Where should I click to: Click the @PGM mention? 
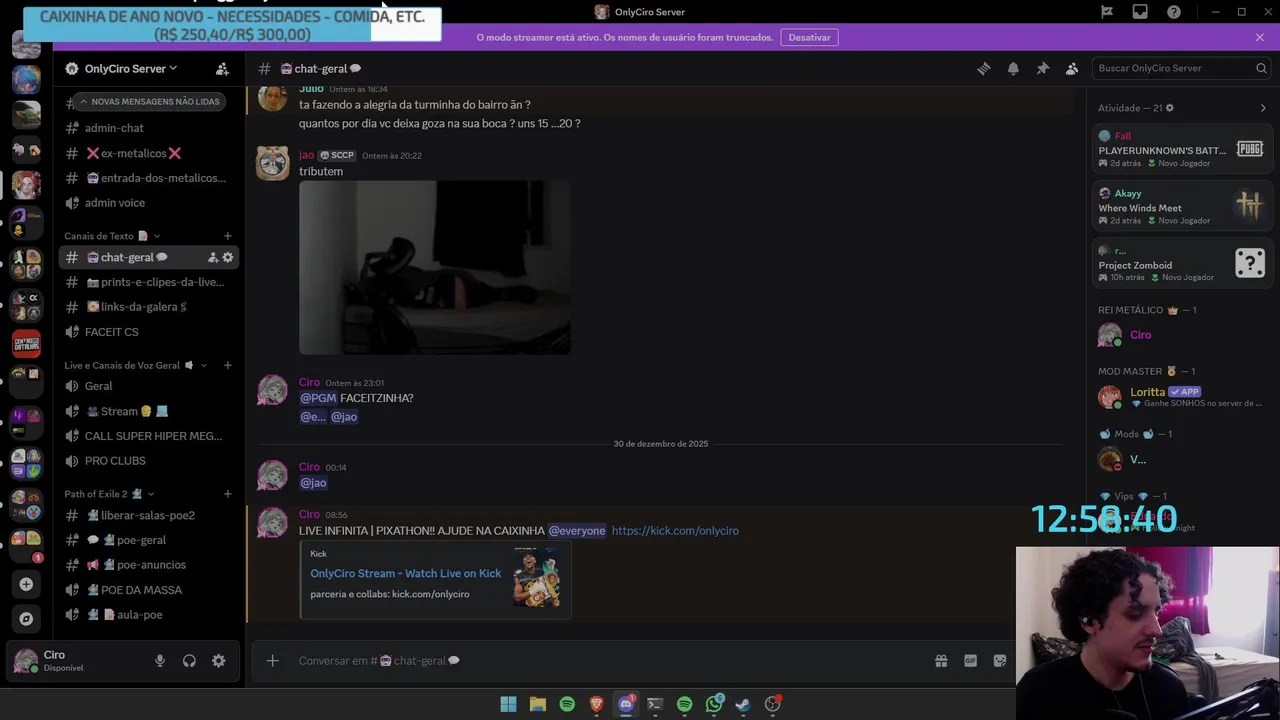pos(318,398)
